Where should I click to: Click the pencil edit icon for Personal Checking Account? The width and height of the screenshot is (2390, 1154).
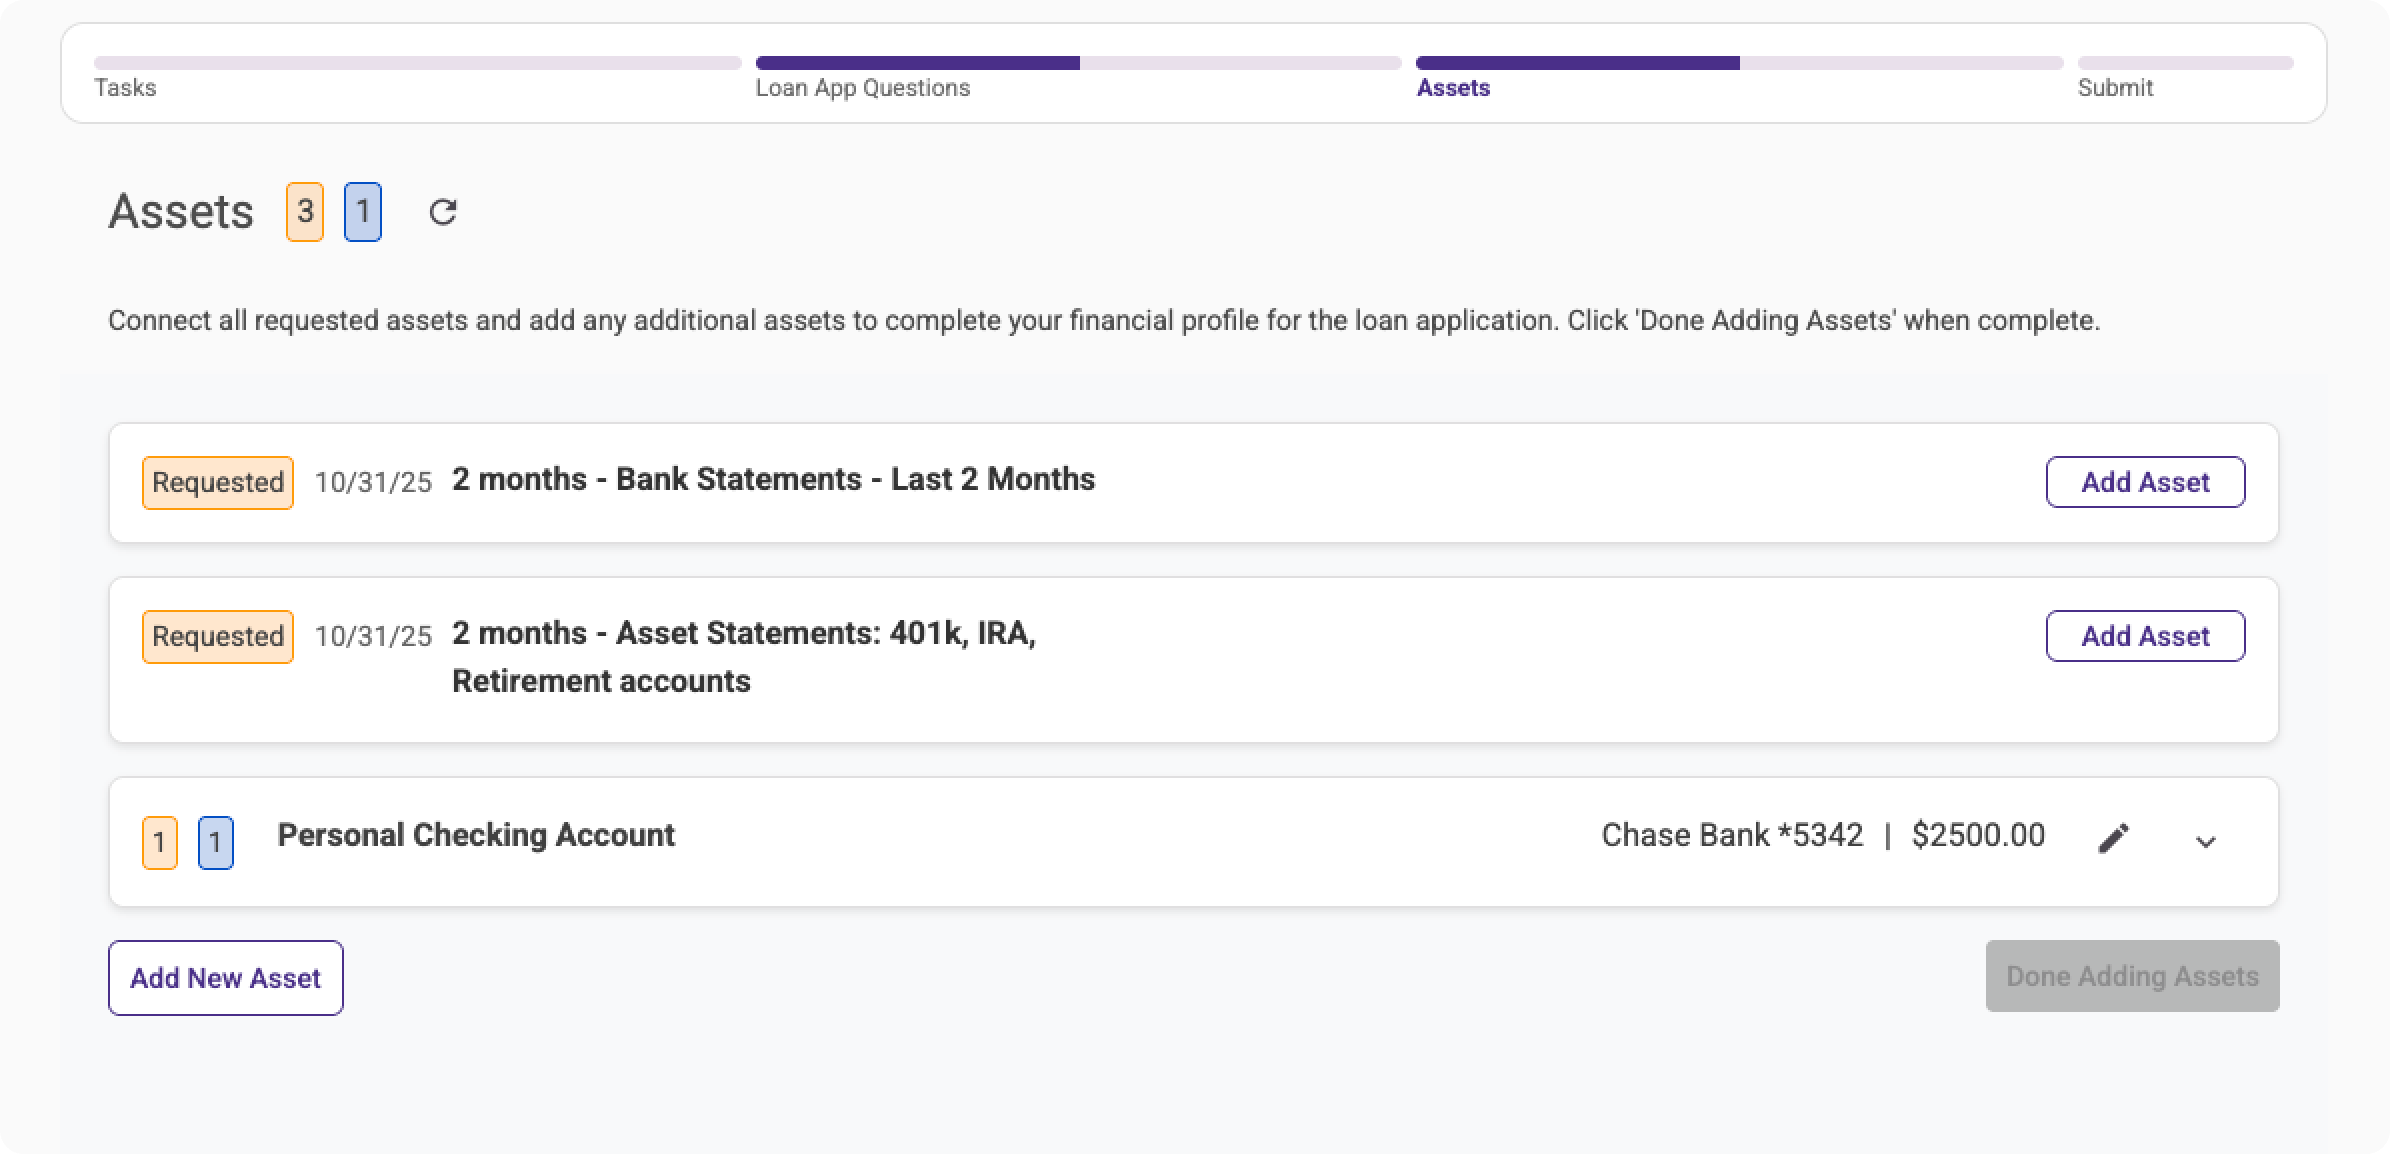(2112, 839)
